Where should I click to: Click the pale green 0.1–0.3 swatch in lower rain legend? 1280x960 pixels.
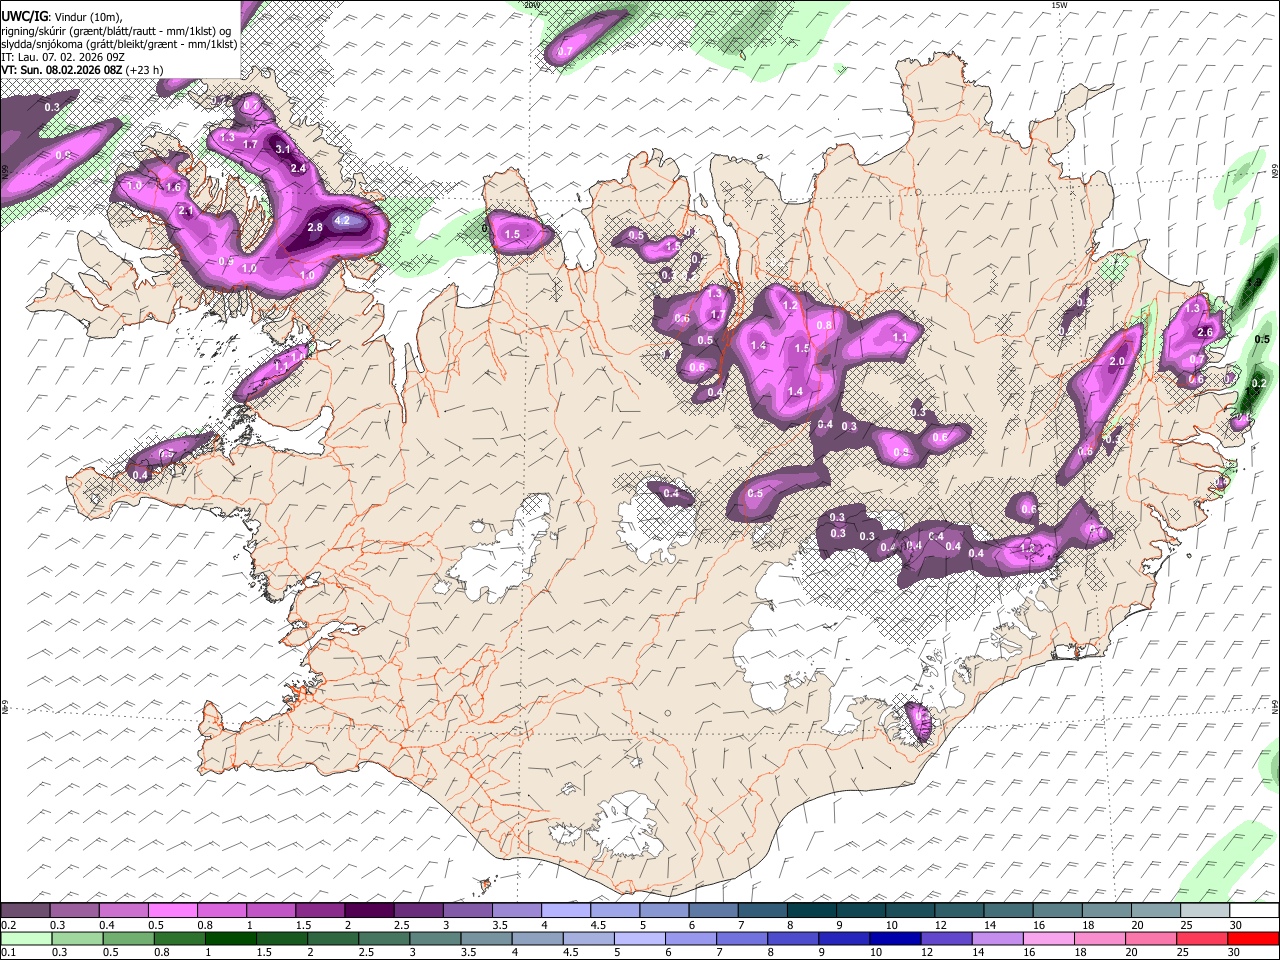pos(27,938)
